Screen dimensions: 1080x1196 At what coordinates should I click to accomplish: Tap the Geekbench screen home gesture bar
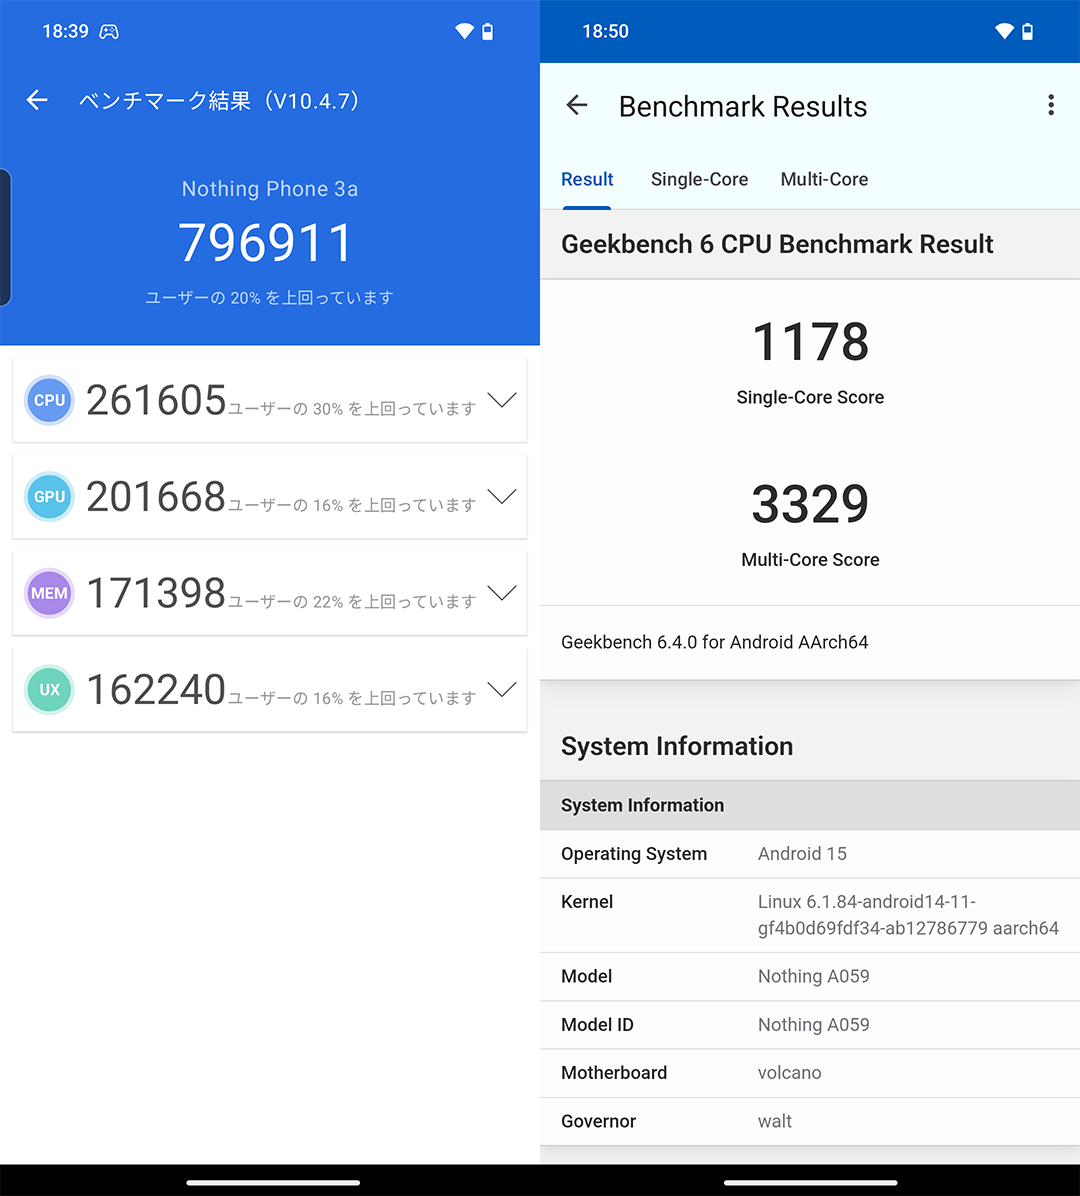coord(810,1183)
